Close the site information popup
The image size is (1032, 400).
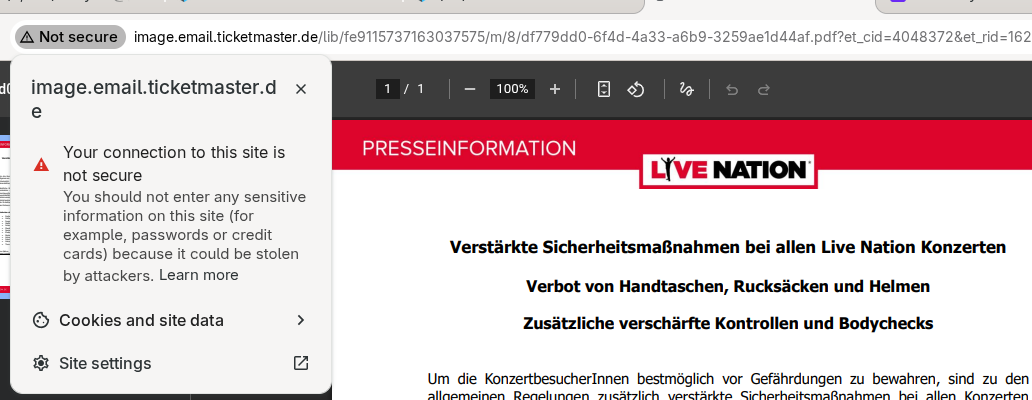pos(301,89)
